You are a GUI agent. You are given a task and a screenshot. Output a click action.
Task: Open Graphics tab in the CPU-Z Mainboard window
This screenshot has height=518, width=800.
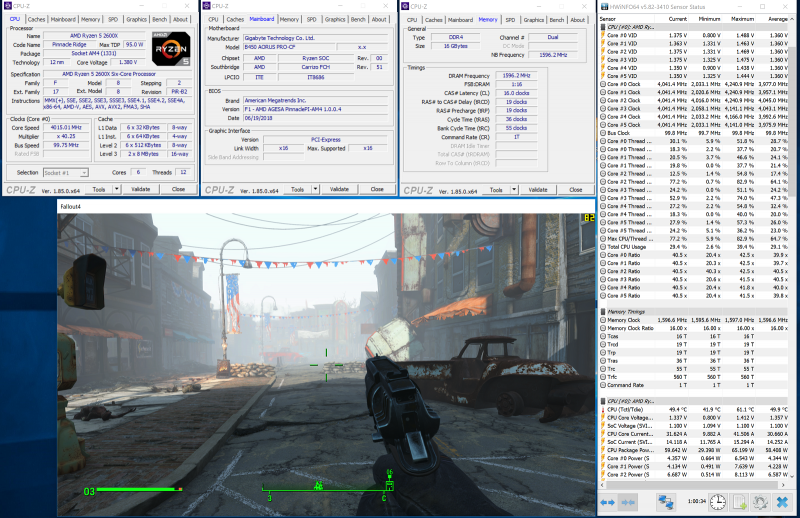pos(335,19)
